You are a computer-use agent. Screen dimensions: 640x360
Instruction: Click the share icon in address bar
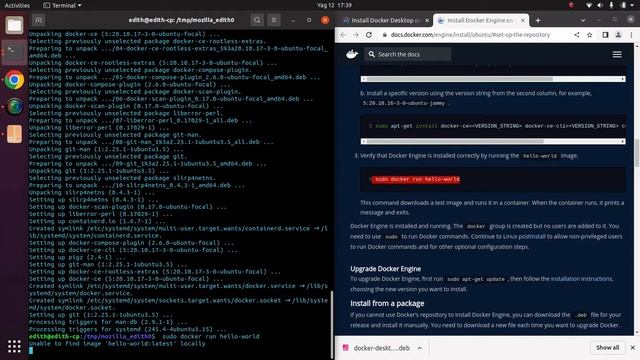point(577,35)
